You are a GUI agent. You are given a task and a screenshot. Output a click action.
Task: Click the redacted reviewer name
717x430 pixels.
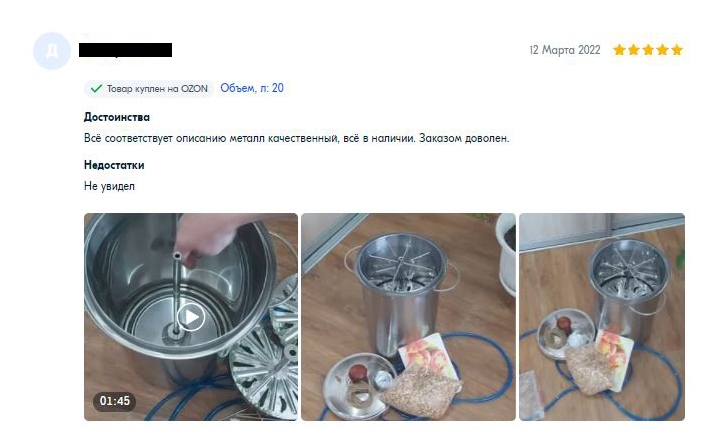tap(125, 50)
